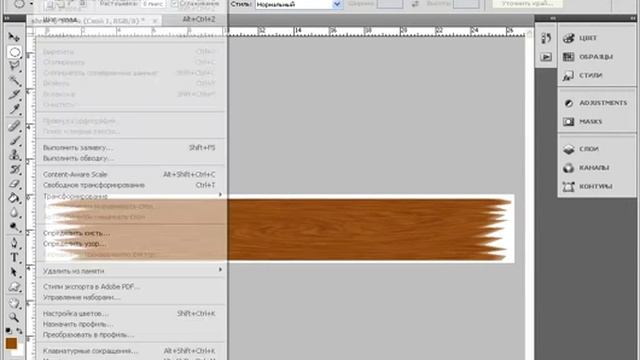Select the Path Selection arrow tool
The width and height of the screenshot is (640, 360).
pos(14,272)
